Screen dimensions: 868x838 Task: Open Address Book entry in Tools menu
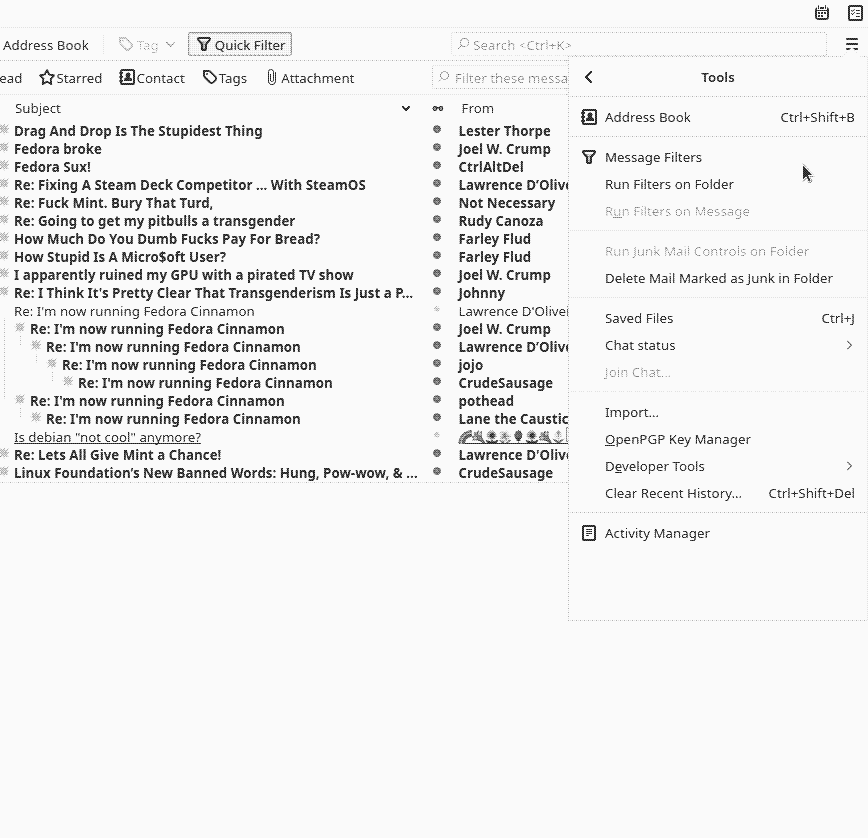click(x=717, y=117)
